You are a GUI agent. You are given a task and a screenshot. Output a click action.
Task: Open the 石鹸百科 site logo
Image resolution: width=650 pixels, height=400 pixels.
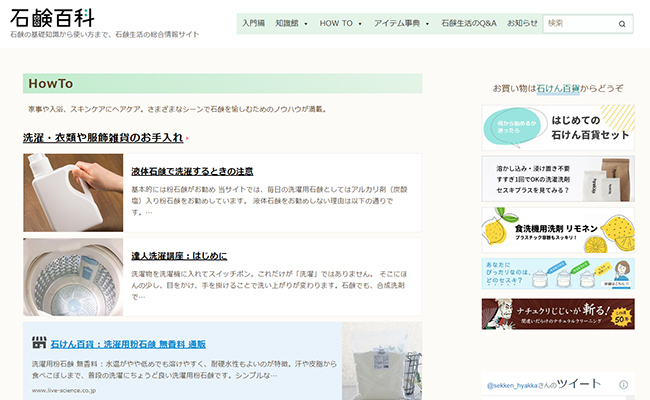tap(53, 17)
